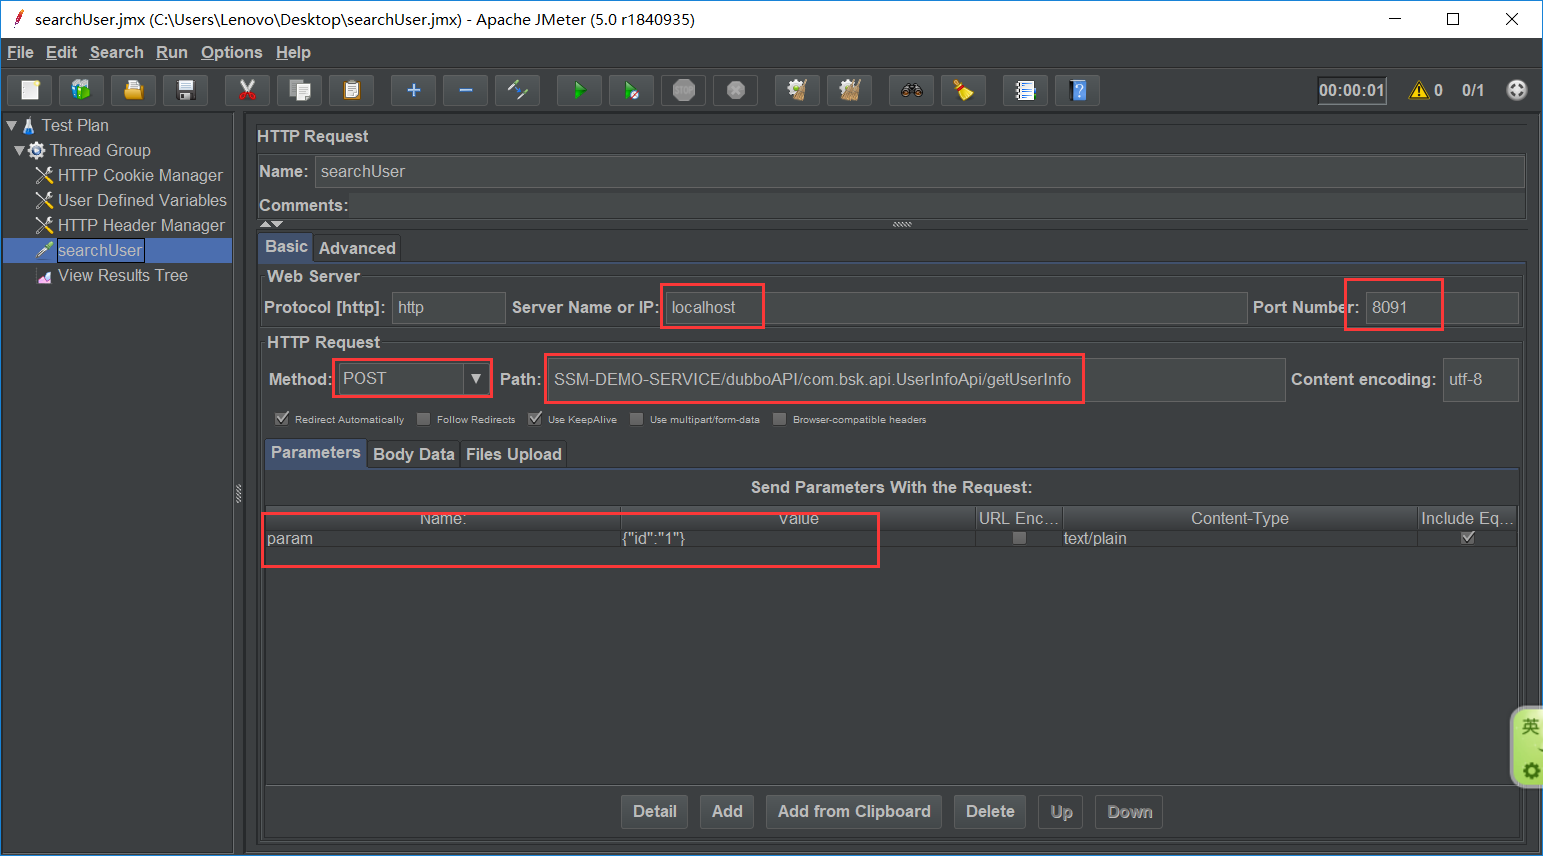Viewport: 1543px width, 856px height.
Task: Select View Results Tree node
Action: pyautogui.click(x=122, y=275)
